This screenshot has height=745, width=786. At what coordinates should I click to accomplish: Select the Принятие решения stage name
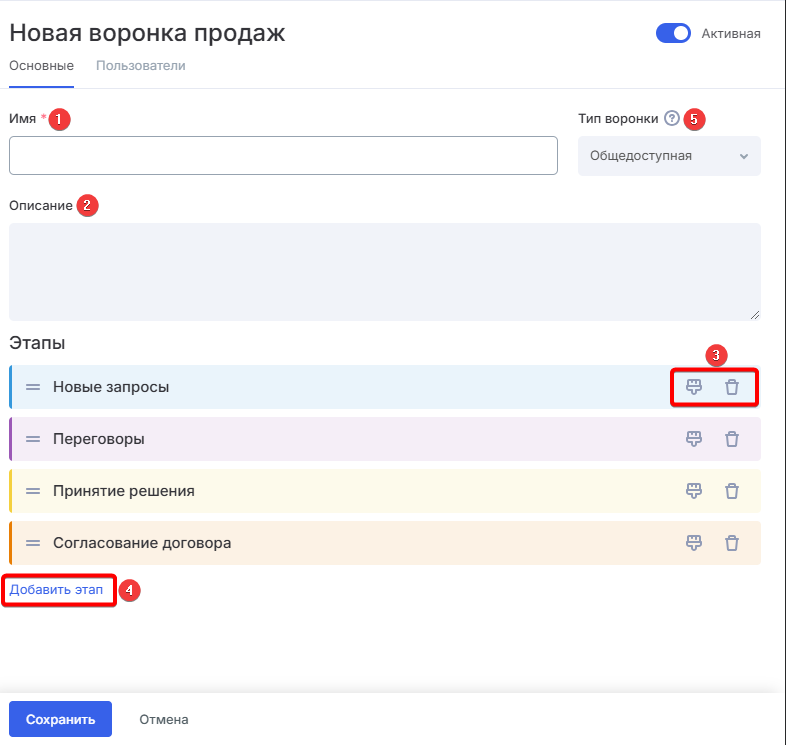[124, 491]
